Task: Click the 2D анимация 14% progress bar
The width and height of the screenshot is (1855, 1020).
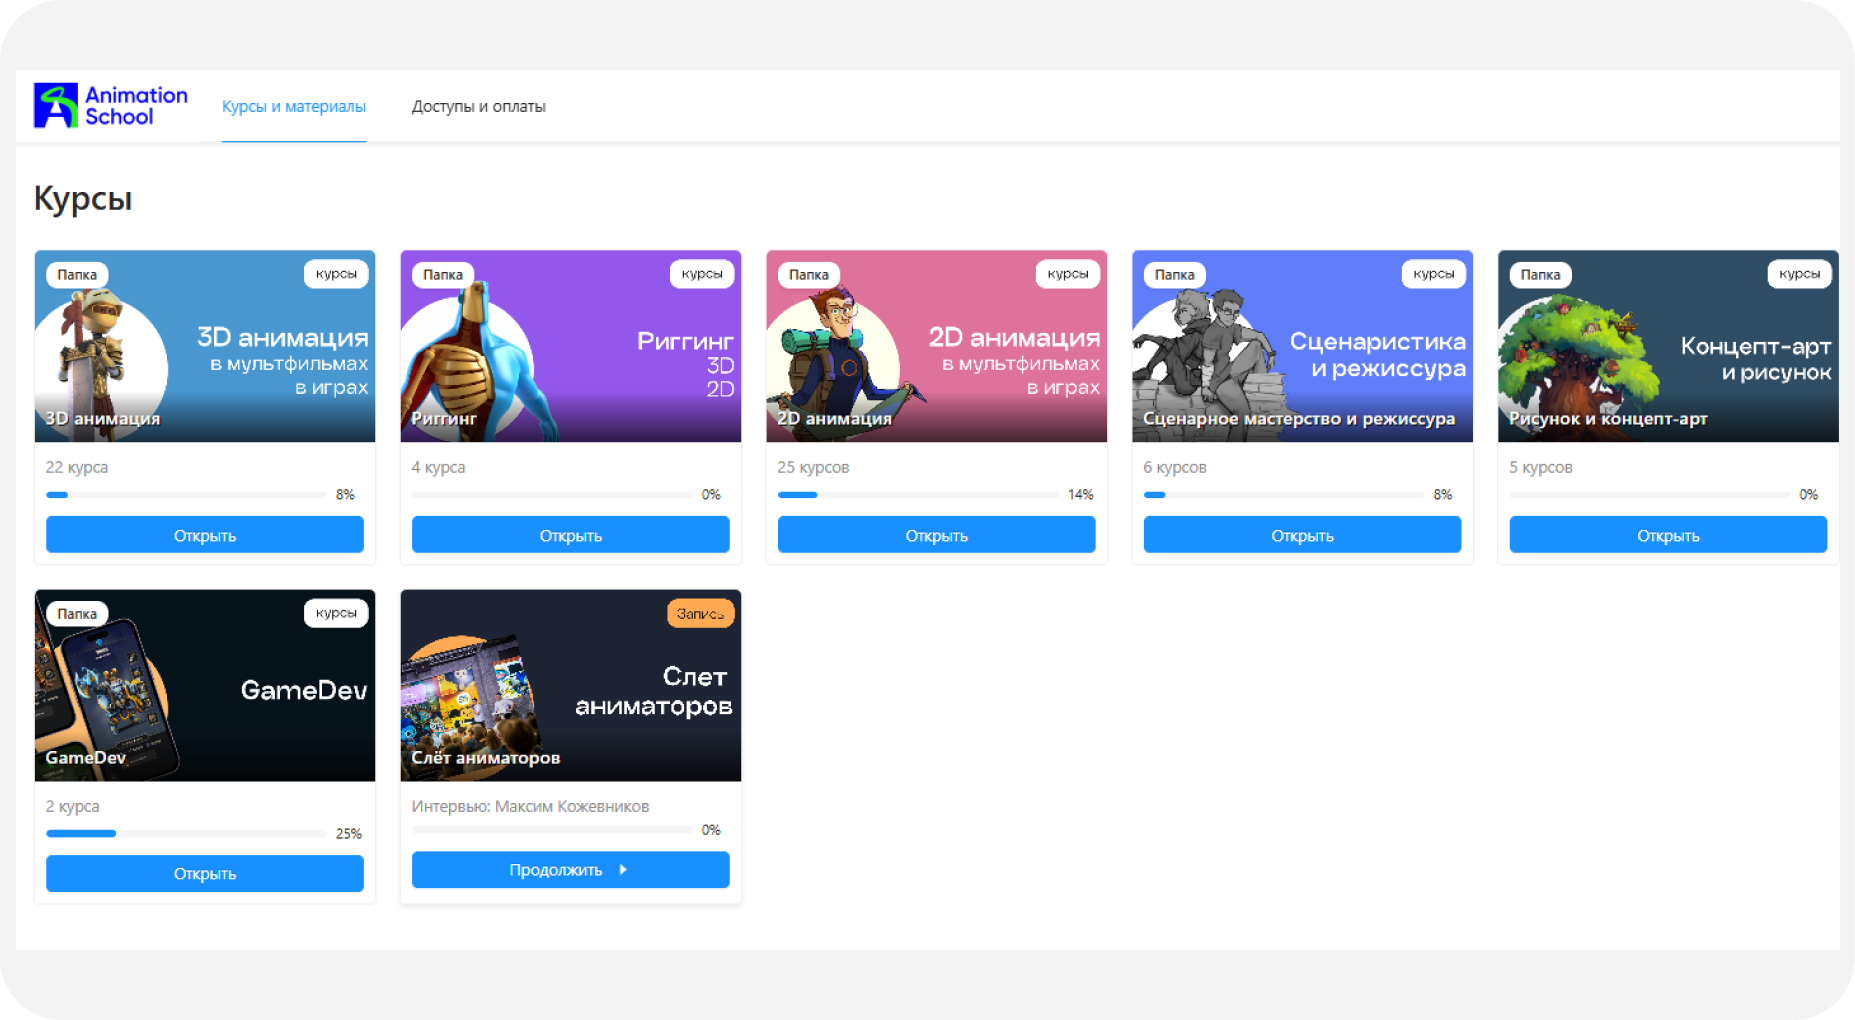Action: [918, 495]
